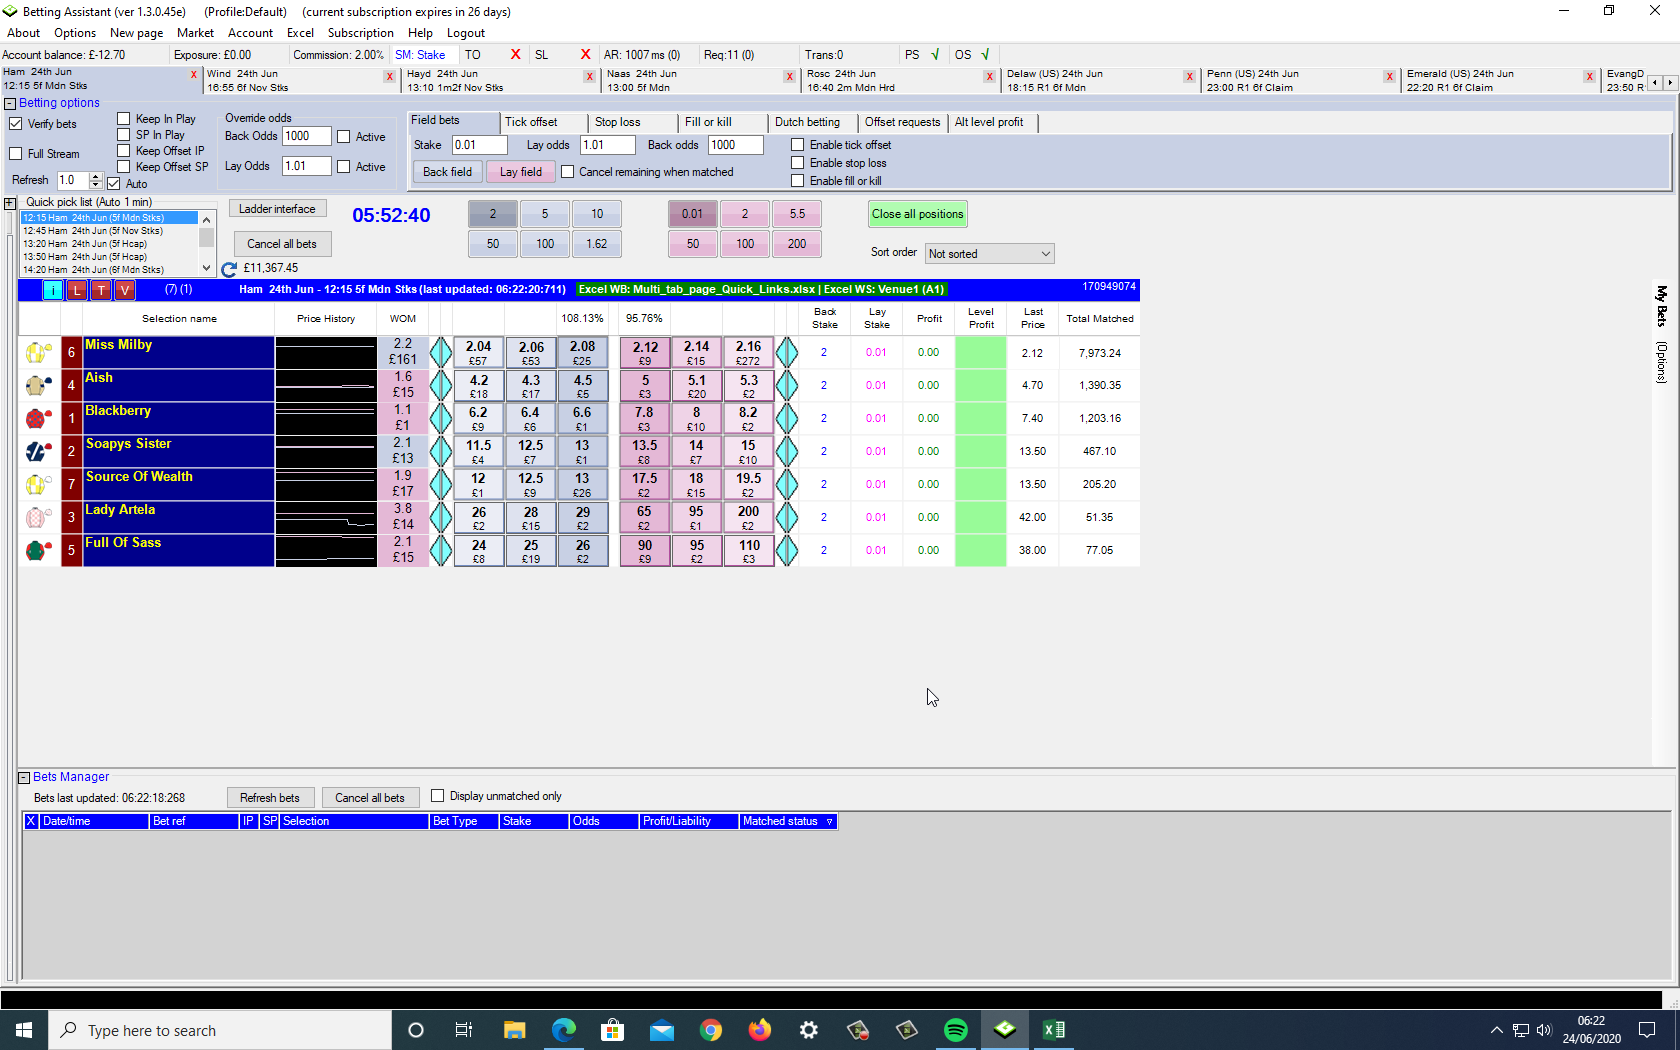Click the red 'T' icon in market header
Image resolution: width=1680 pixels, height=1050 pixels.
tap(101, 290)
